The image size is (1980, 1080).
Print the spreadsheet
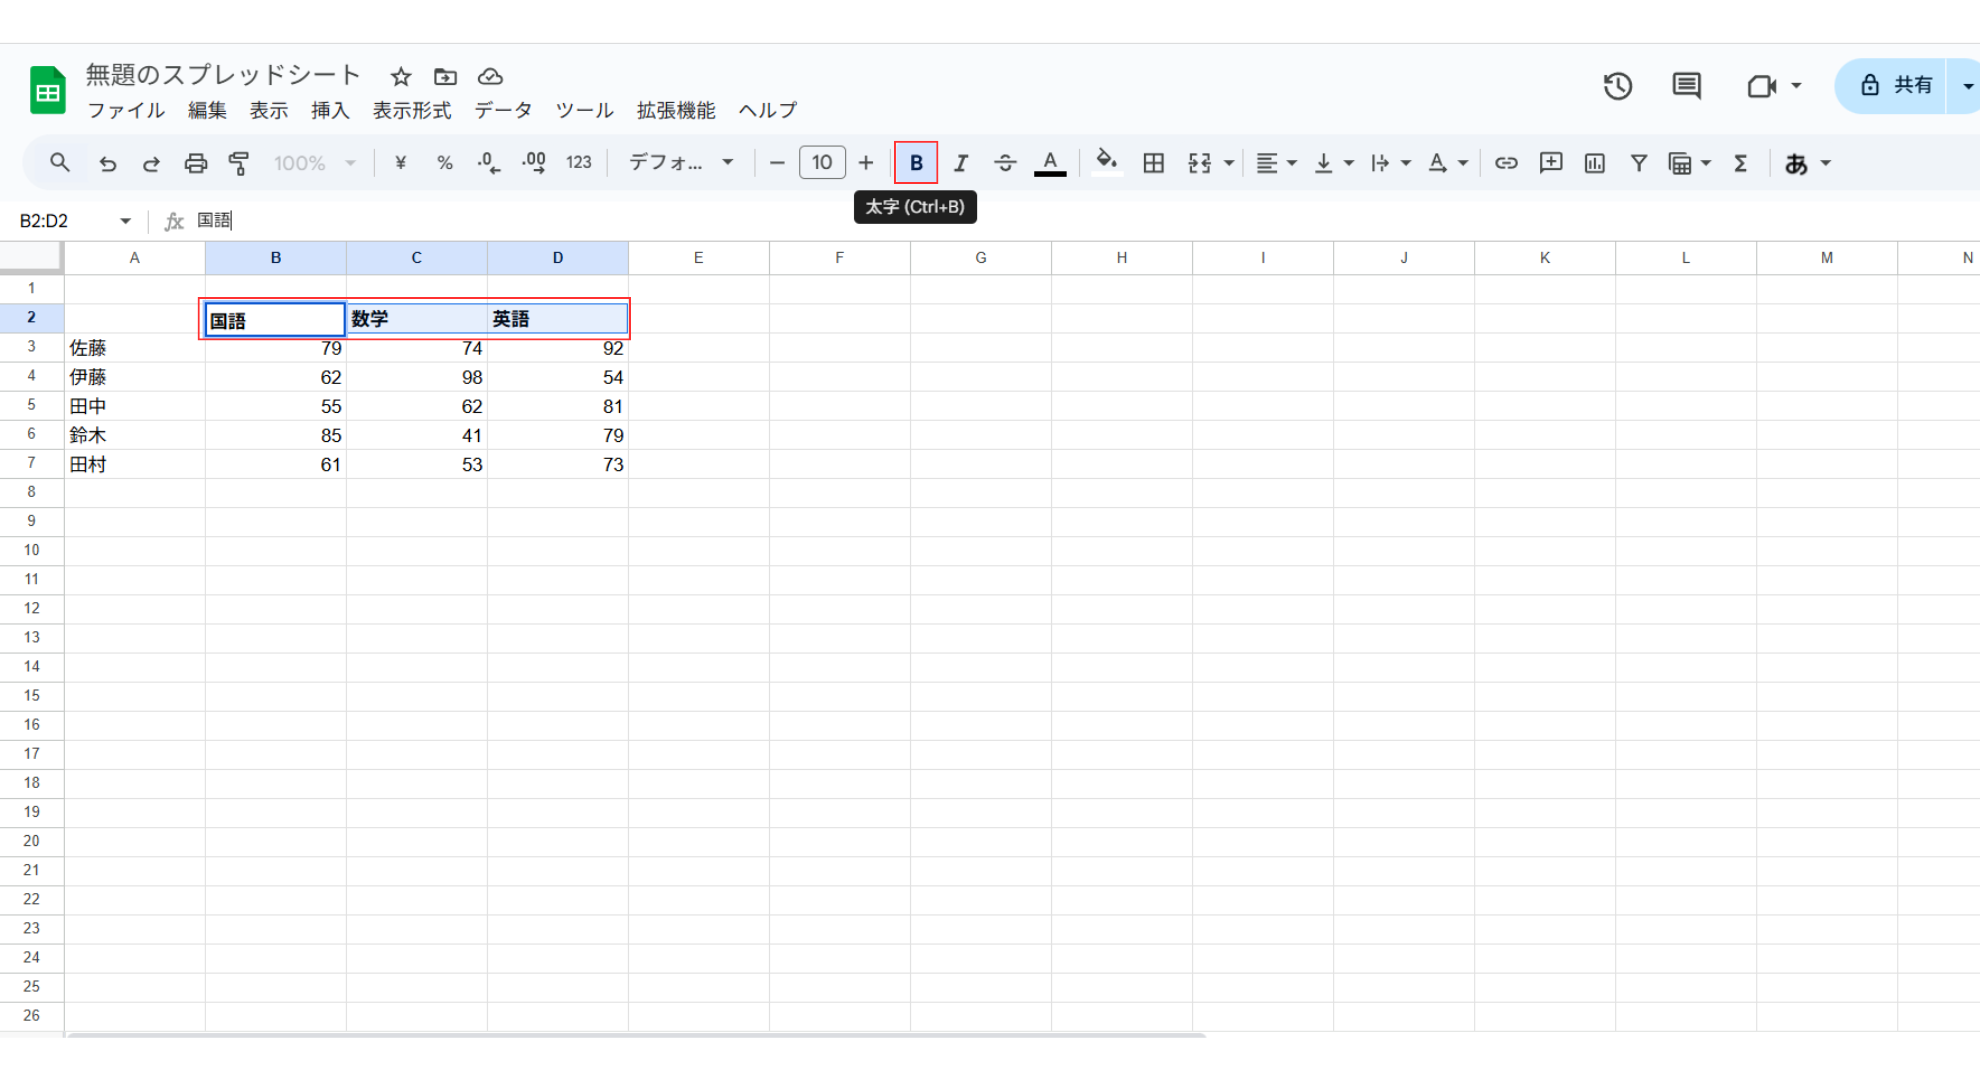[x=195, y=163]
